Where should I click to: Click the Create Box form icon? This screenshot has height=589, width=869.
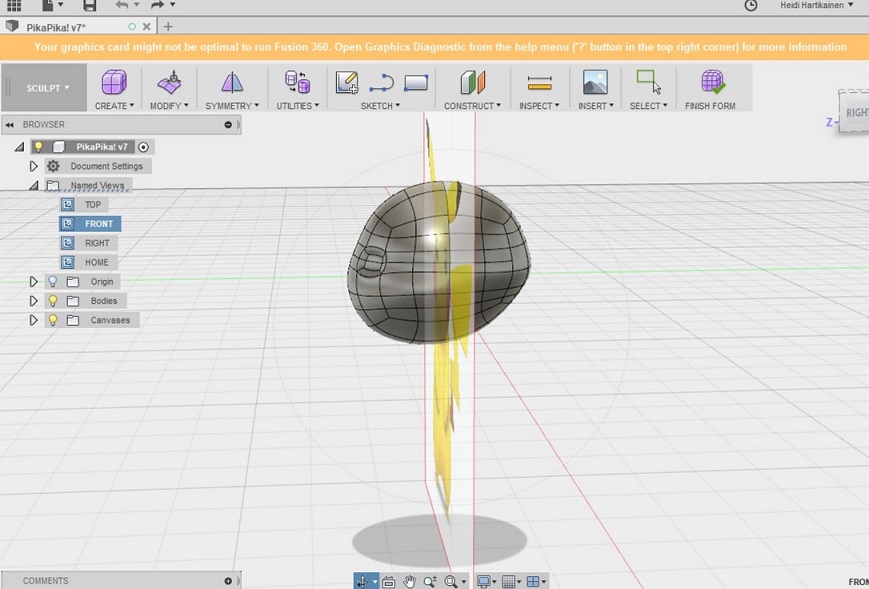point(114,83)
